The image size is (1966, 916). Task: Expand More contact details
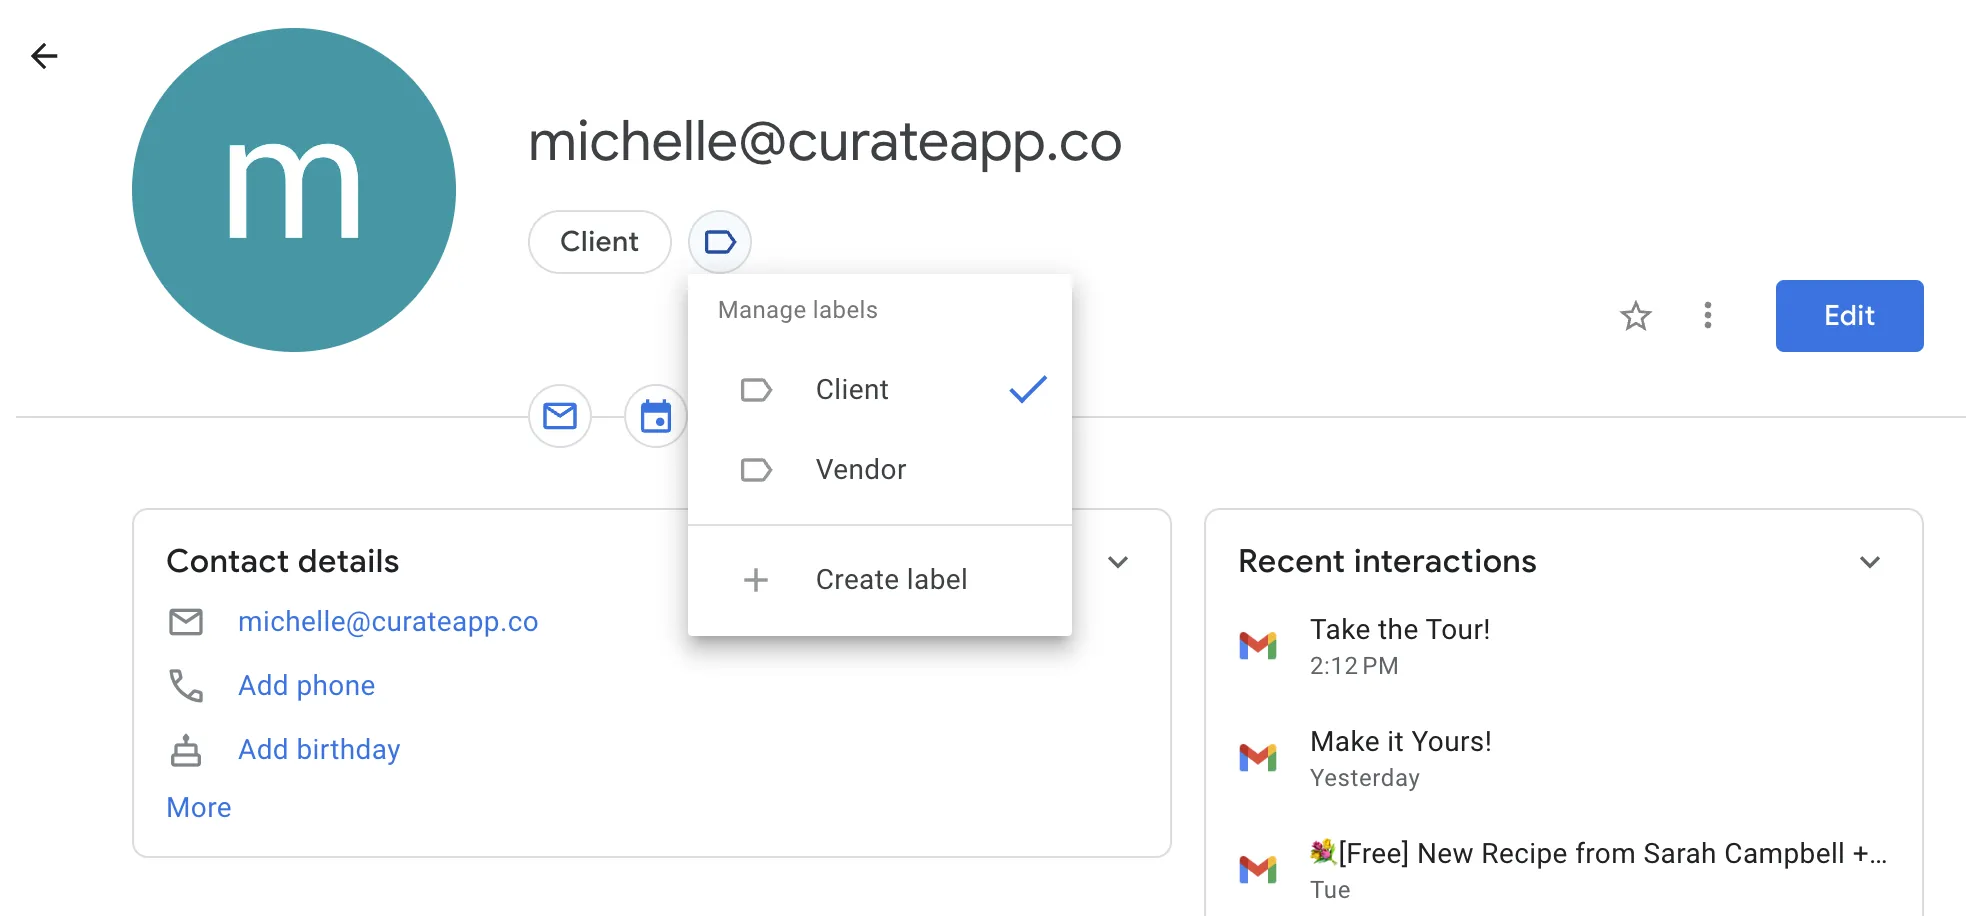pos(199,808)
